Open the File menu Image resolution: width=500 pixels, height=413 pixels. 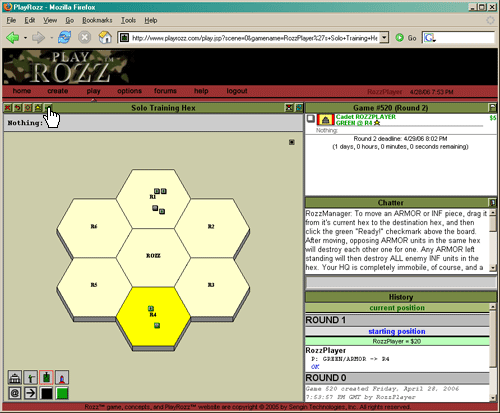click(x=11, y=20)
